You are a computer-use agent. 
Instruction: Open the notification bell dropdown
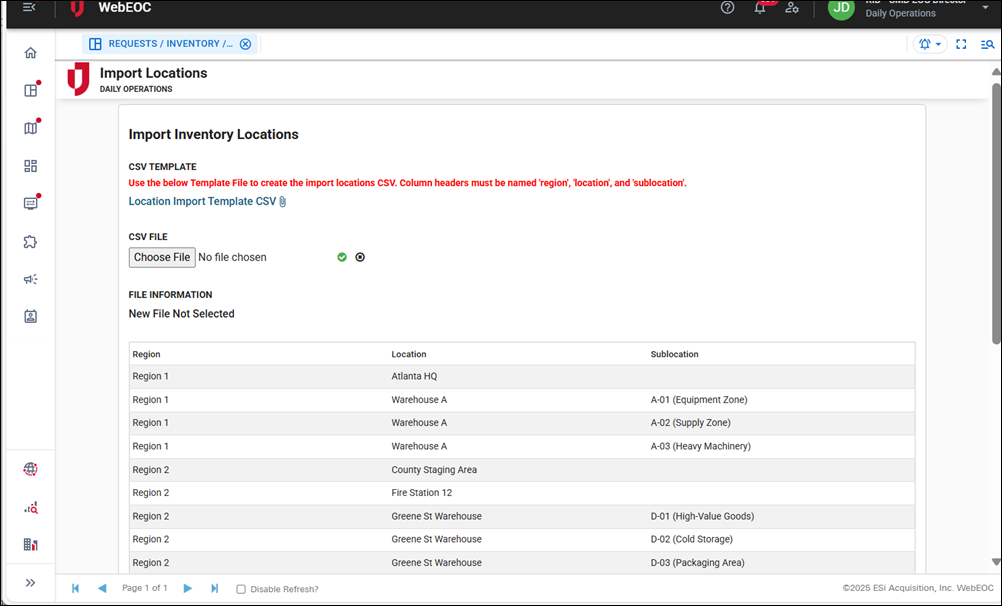click(930, 44)
